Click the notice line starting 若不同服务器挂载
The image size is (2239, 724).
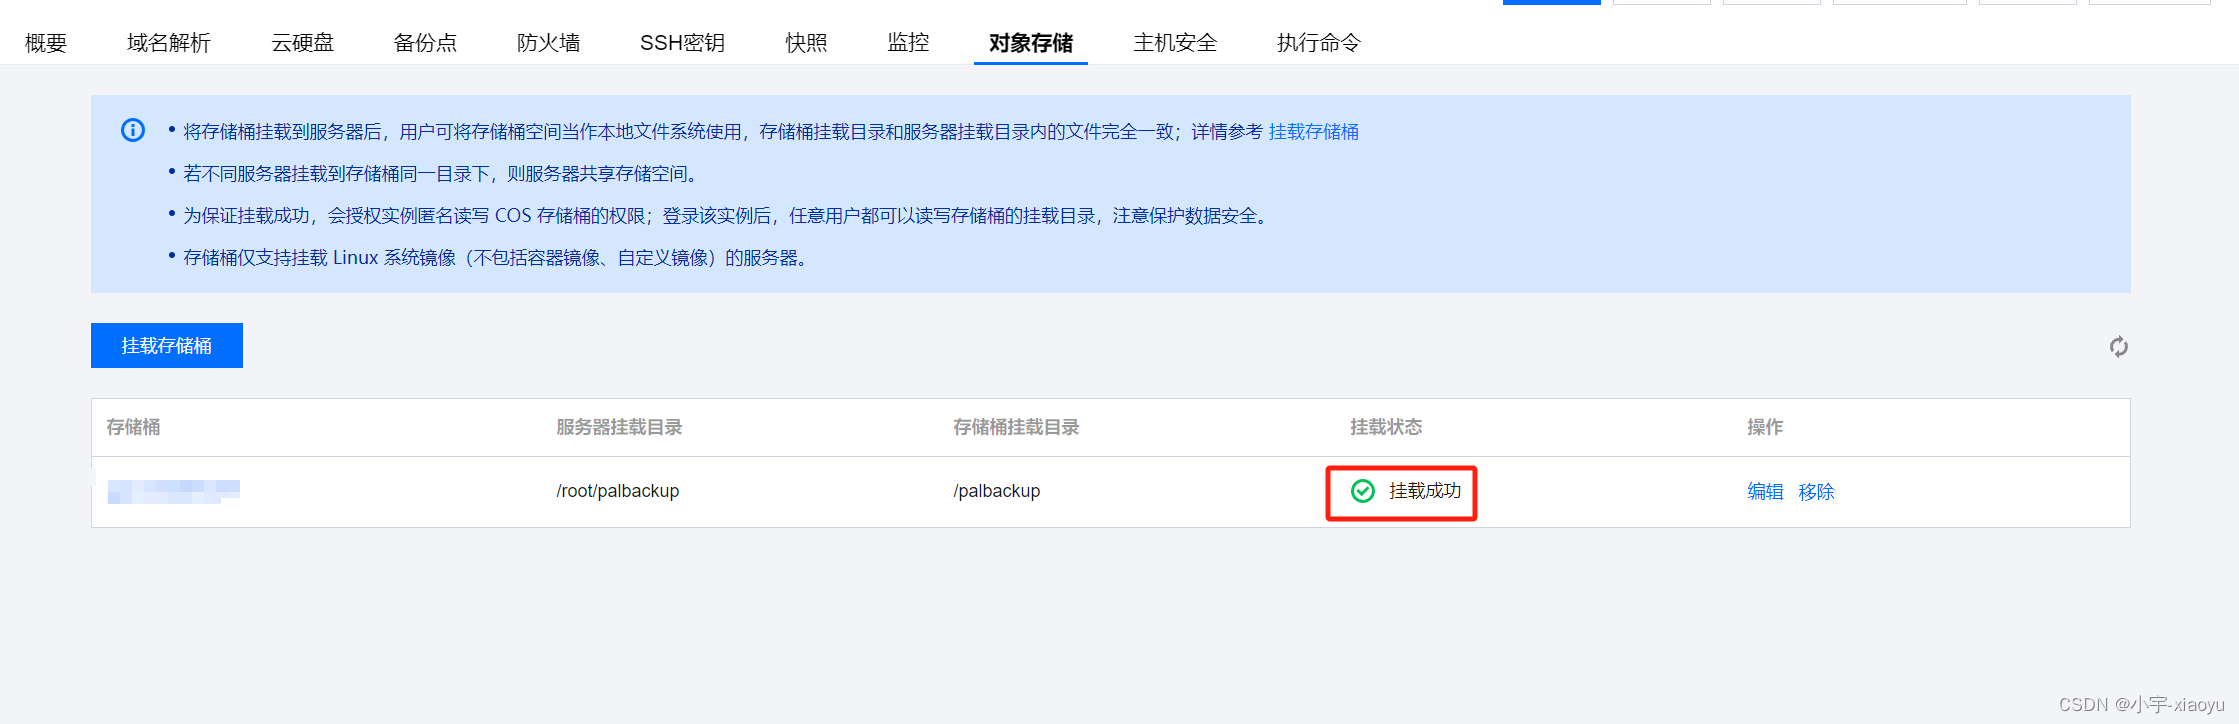441,174
